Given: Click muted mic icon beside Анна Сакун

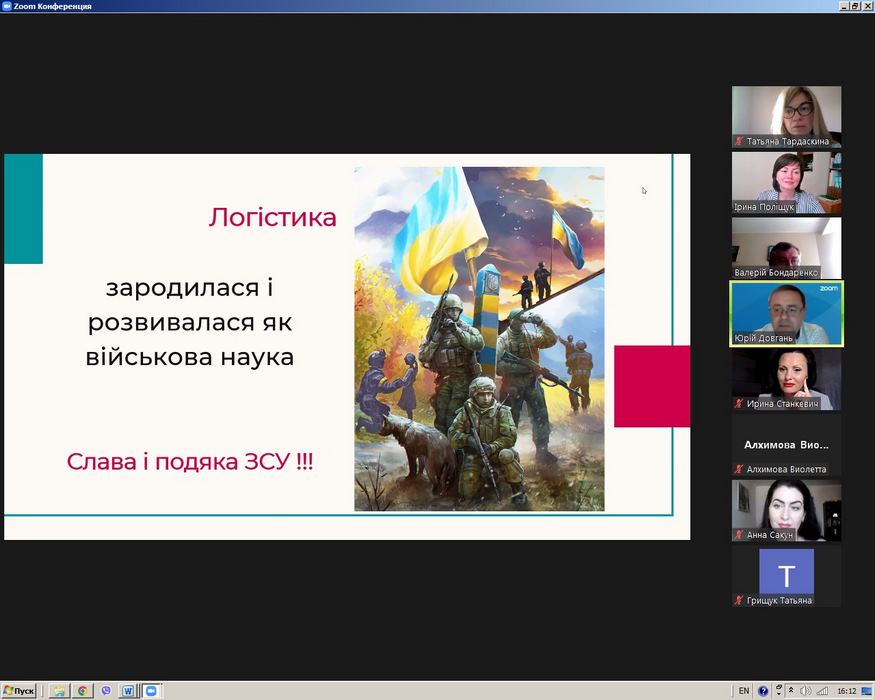Looking at the screenshot, I should (739, 535).
